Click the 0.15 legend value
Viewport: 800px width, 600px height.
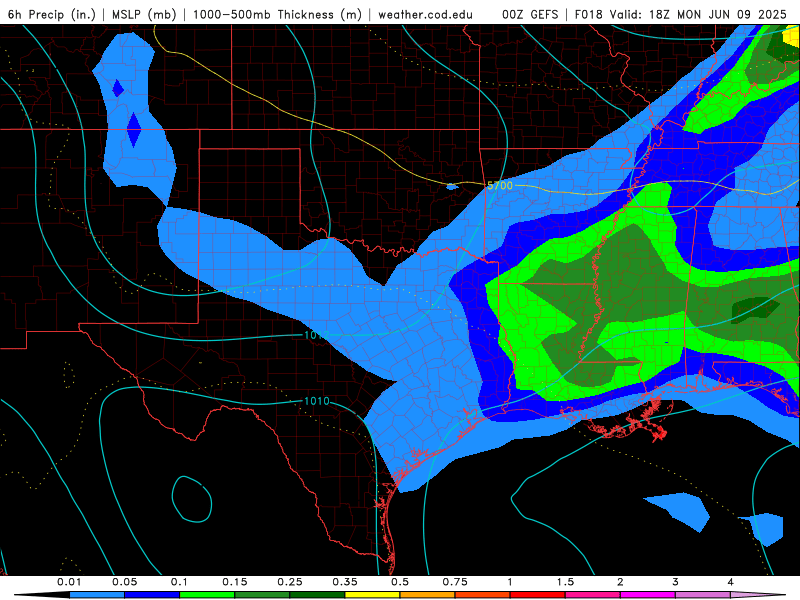pos(235,582)
